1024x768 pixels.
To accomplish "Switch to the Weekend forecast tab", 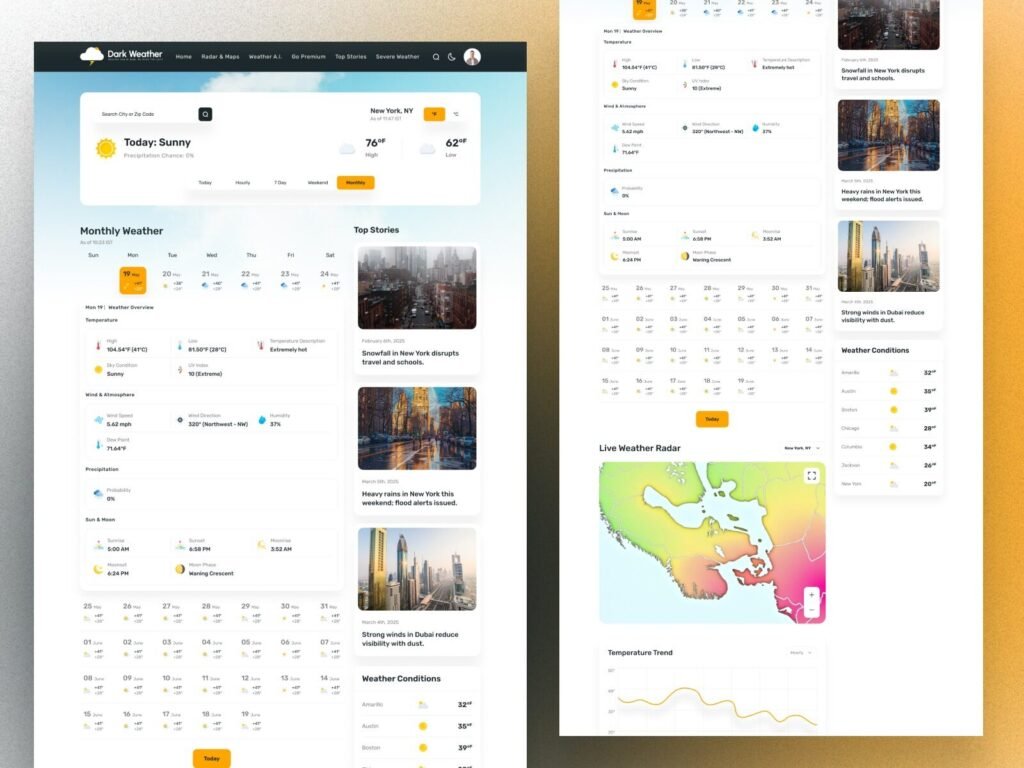I will click(x=318, y=183).
